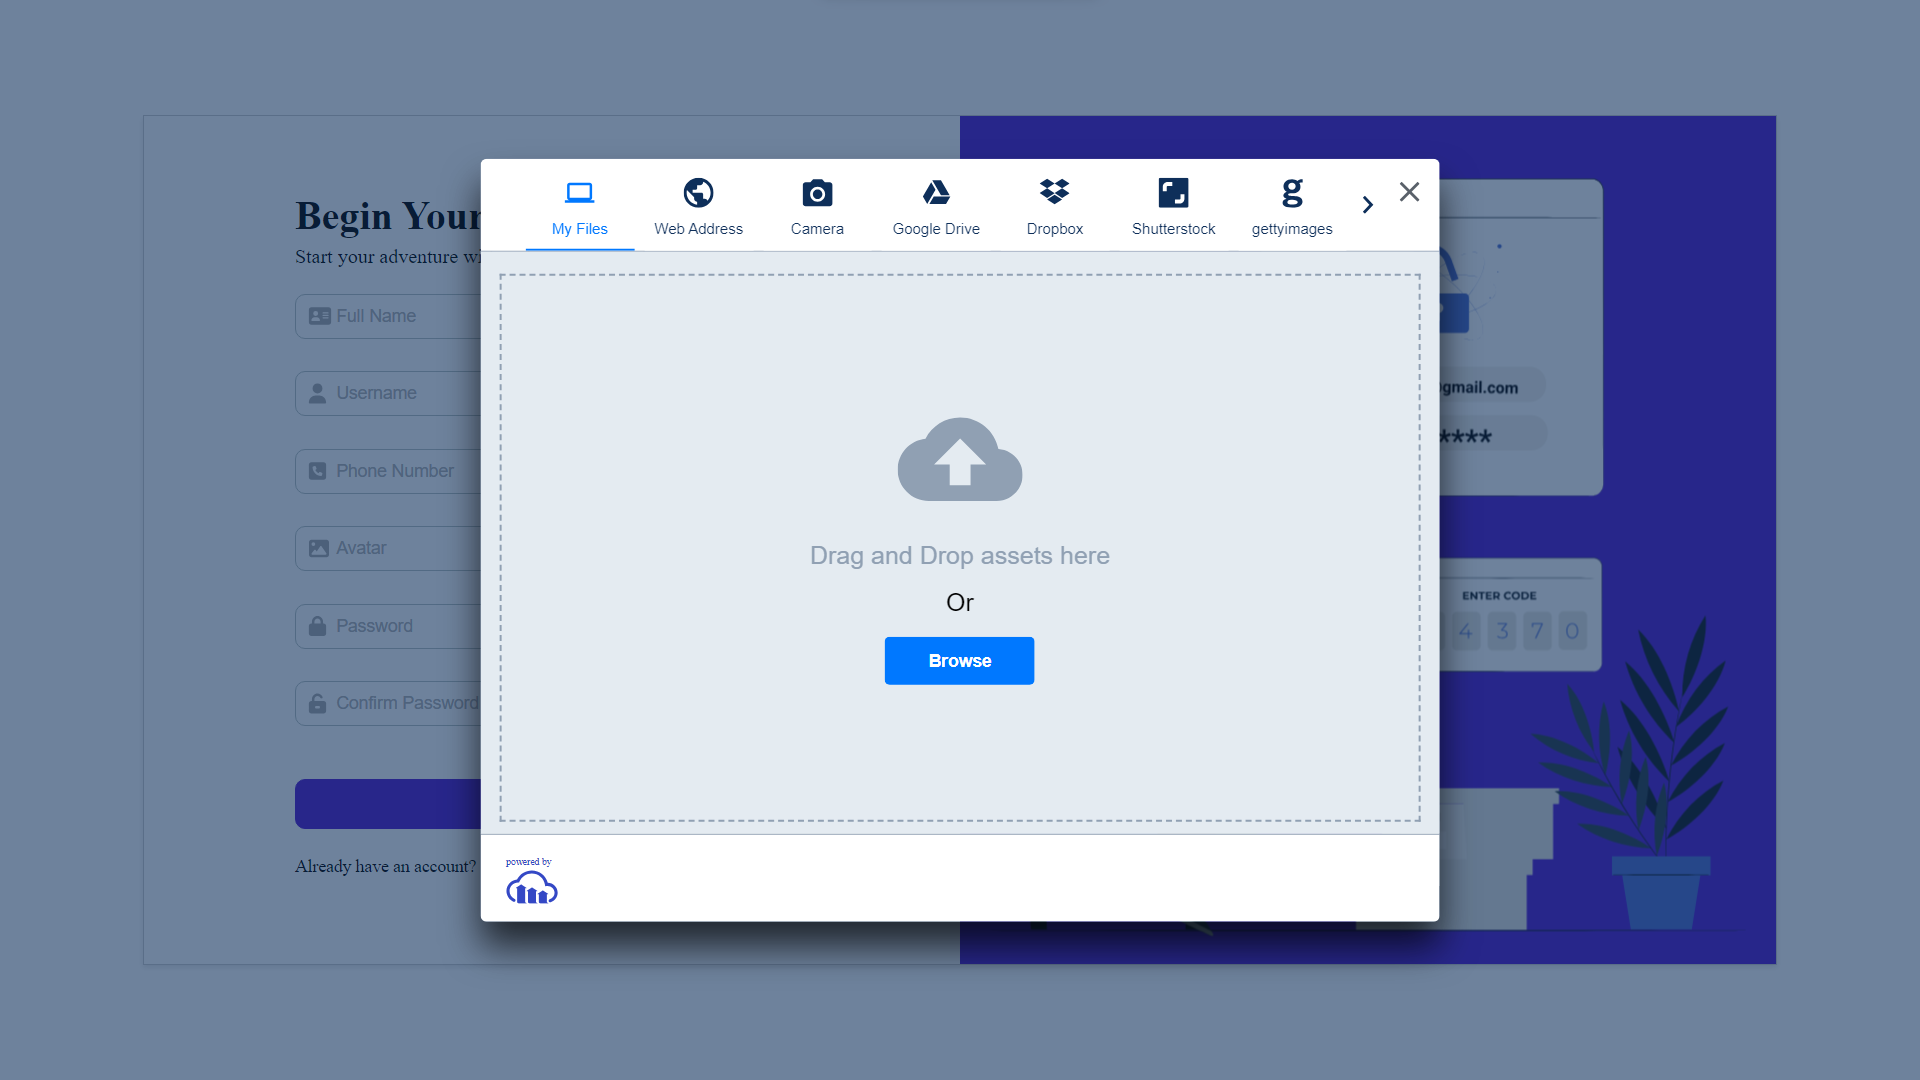Select the My Files laptop icon
This screenshot has height=1080, width=1920.
pyautogui.click(x=579, y=192)
